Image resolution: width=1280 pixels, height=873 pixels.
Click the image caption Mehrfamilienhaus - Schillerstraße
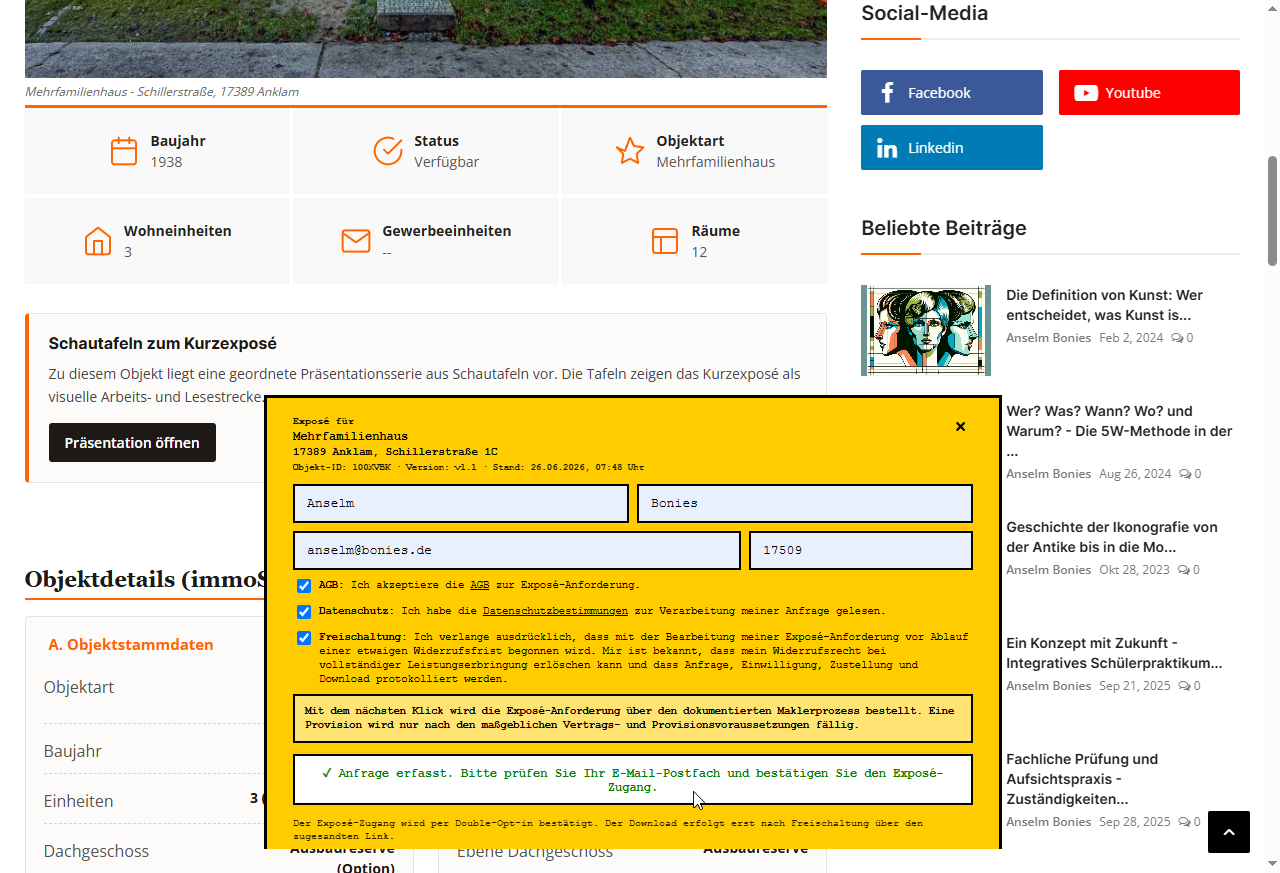coord(162,92)
